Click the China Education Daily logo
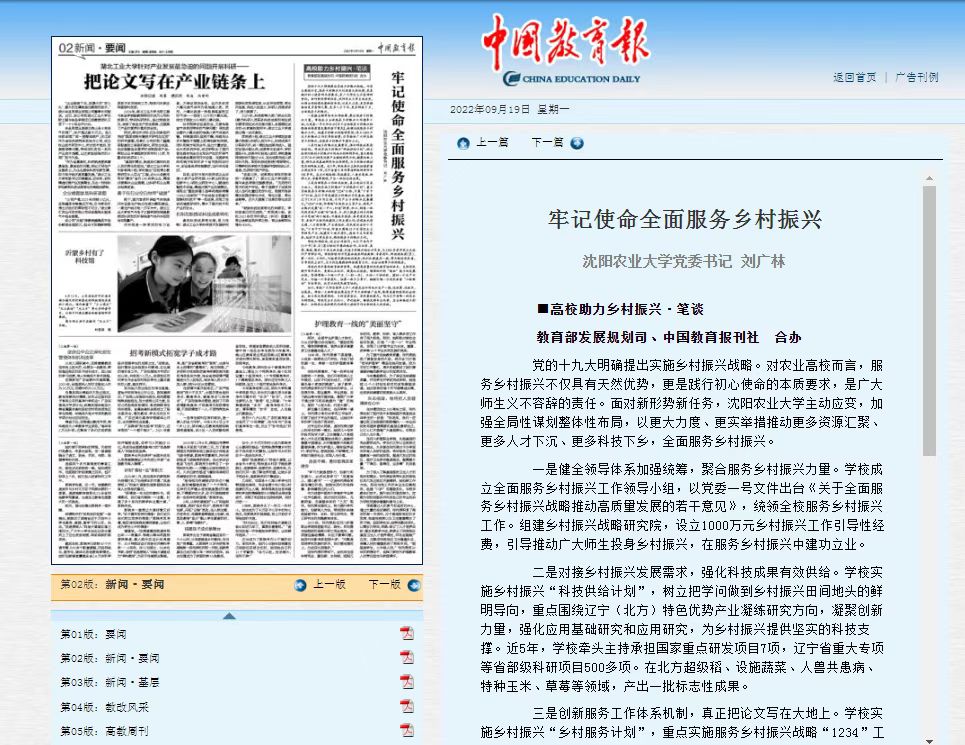 [566, 50]
